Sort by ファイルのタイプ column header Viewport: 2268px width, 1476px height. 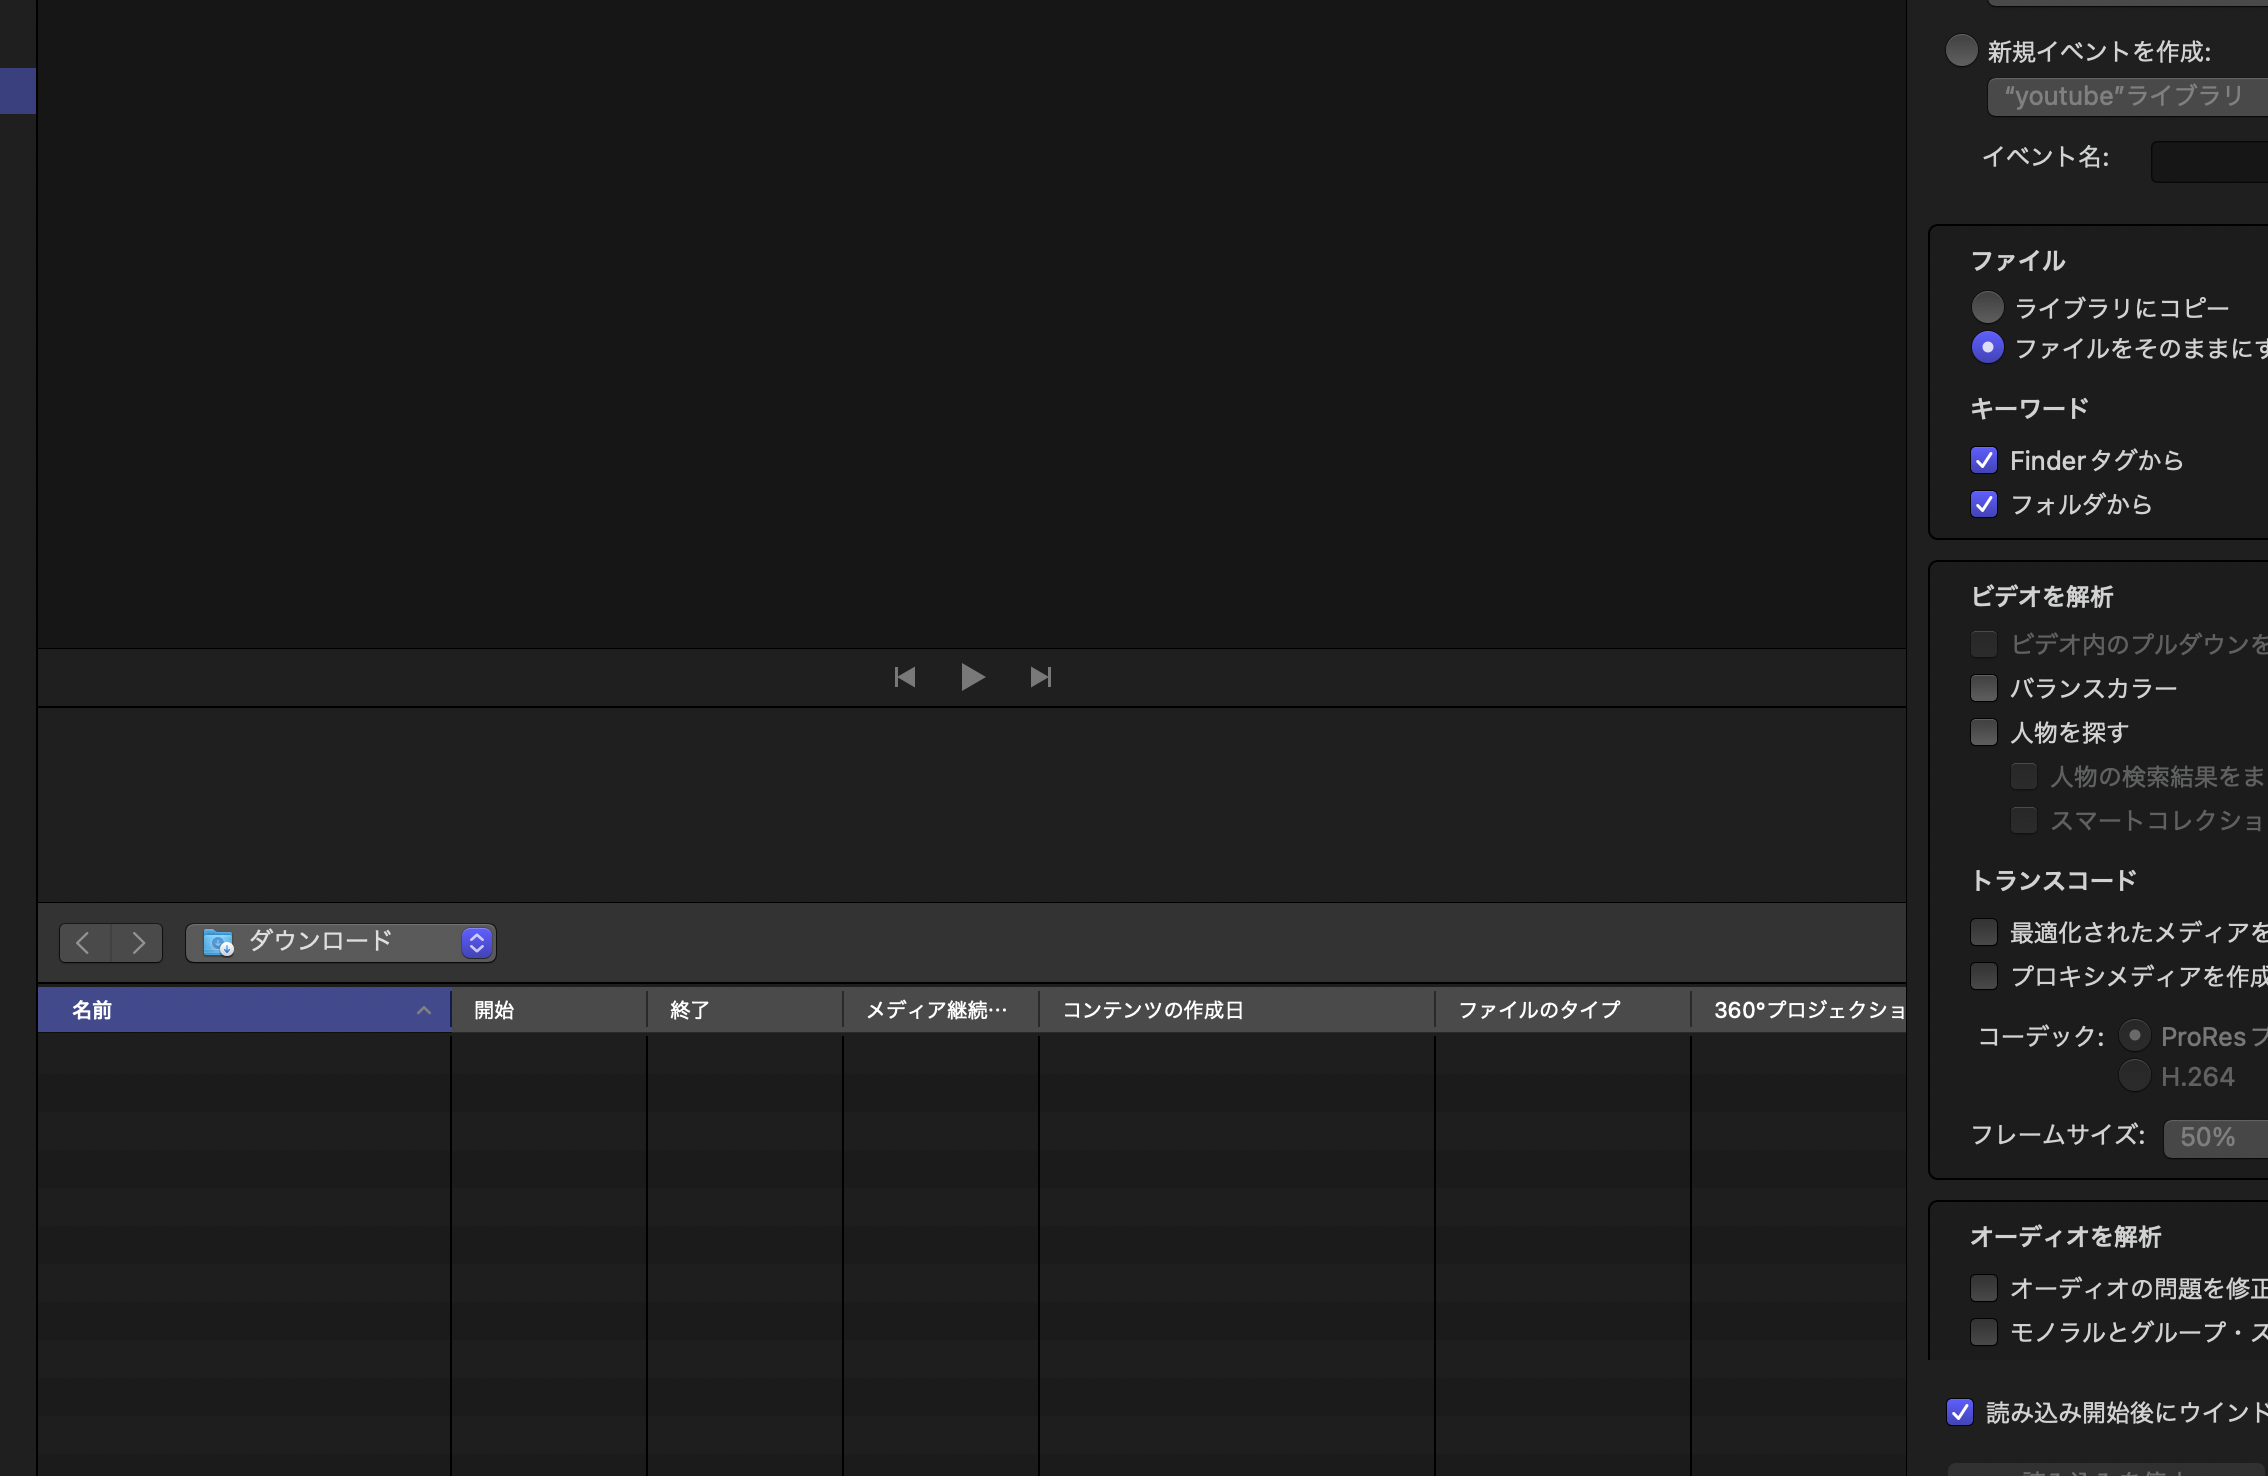point(1539,1010)
